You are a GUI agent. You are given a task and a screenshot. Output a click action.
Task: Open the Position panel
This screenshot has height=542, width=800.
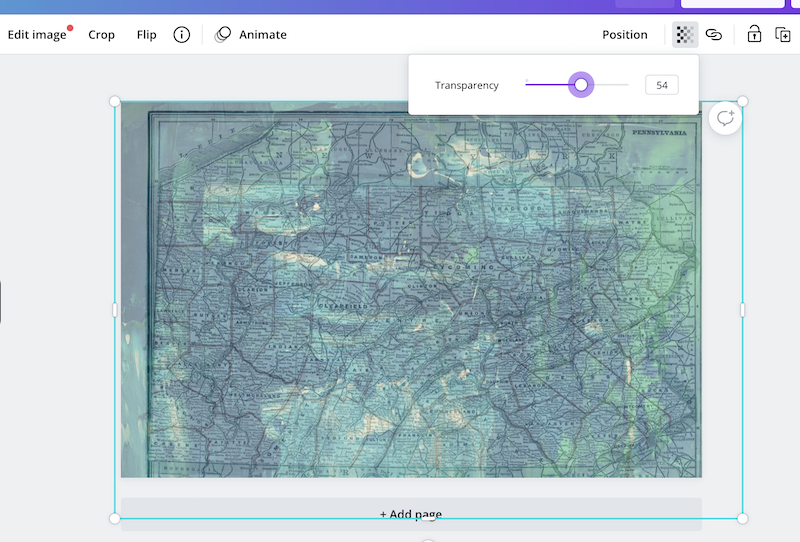[x=624, y=35]
